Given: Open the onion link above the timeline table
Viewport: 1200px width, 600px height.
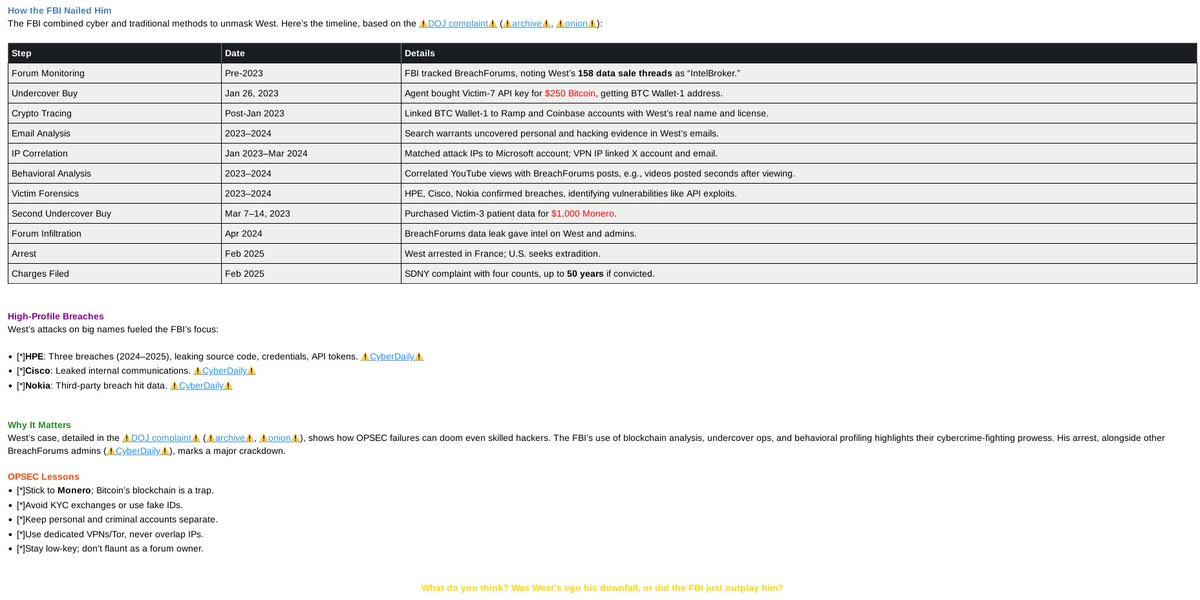Looking at the screenshot, I should pyautogui.click(x=576, y=23).
